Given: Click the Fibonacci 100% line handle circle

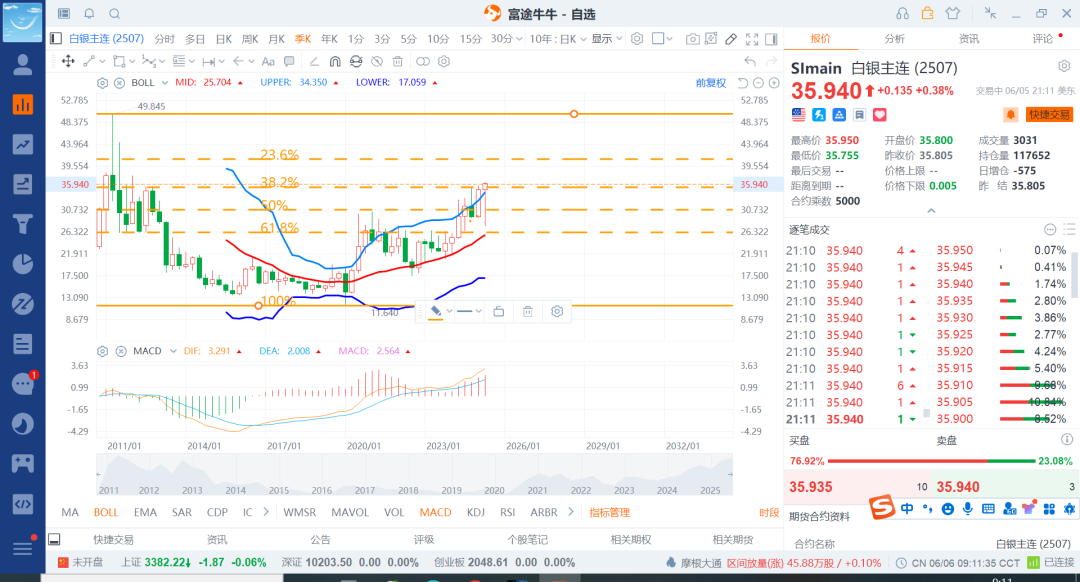Looking at the screenshot, I should pyautogui.click(x=258, y=305).
